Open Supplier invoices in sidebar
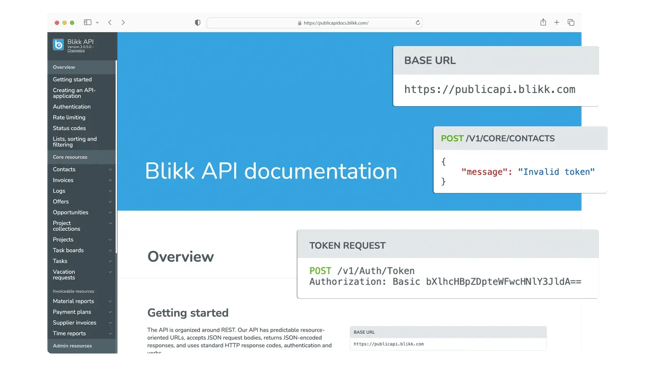This screenshot has width=650, height=368. point(74,323)
